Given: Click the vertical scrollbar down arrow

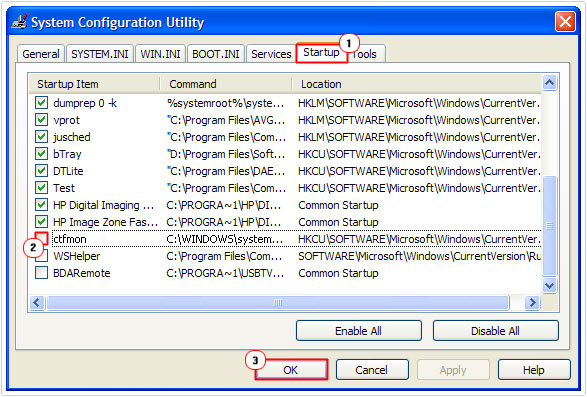Looking at the screenshot, I should click(549, 286).
